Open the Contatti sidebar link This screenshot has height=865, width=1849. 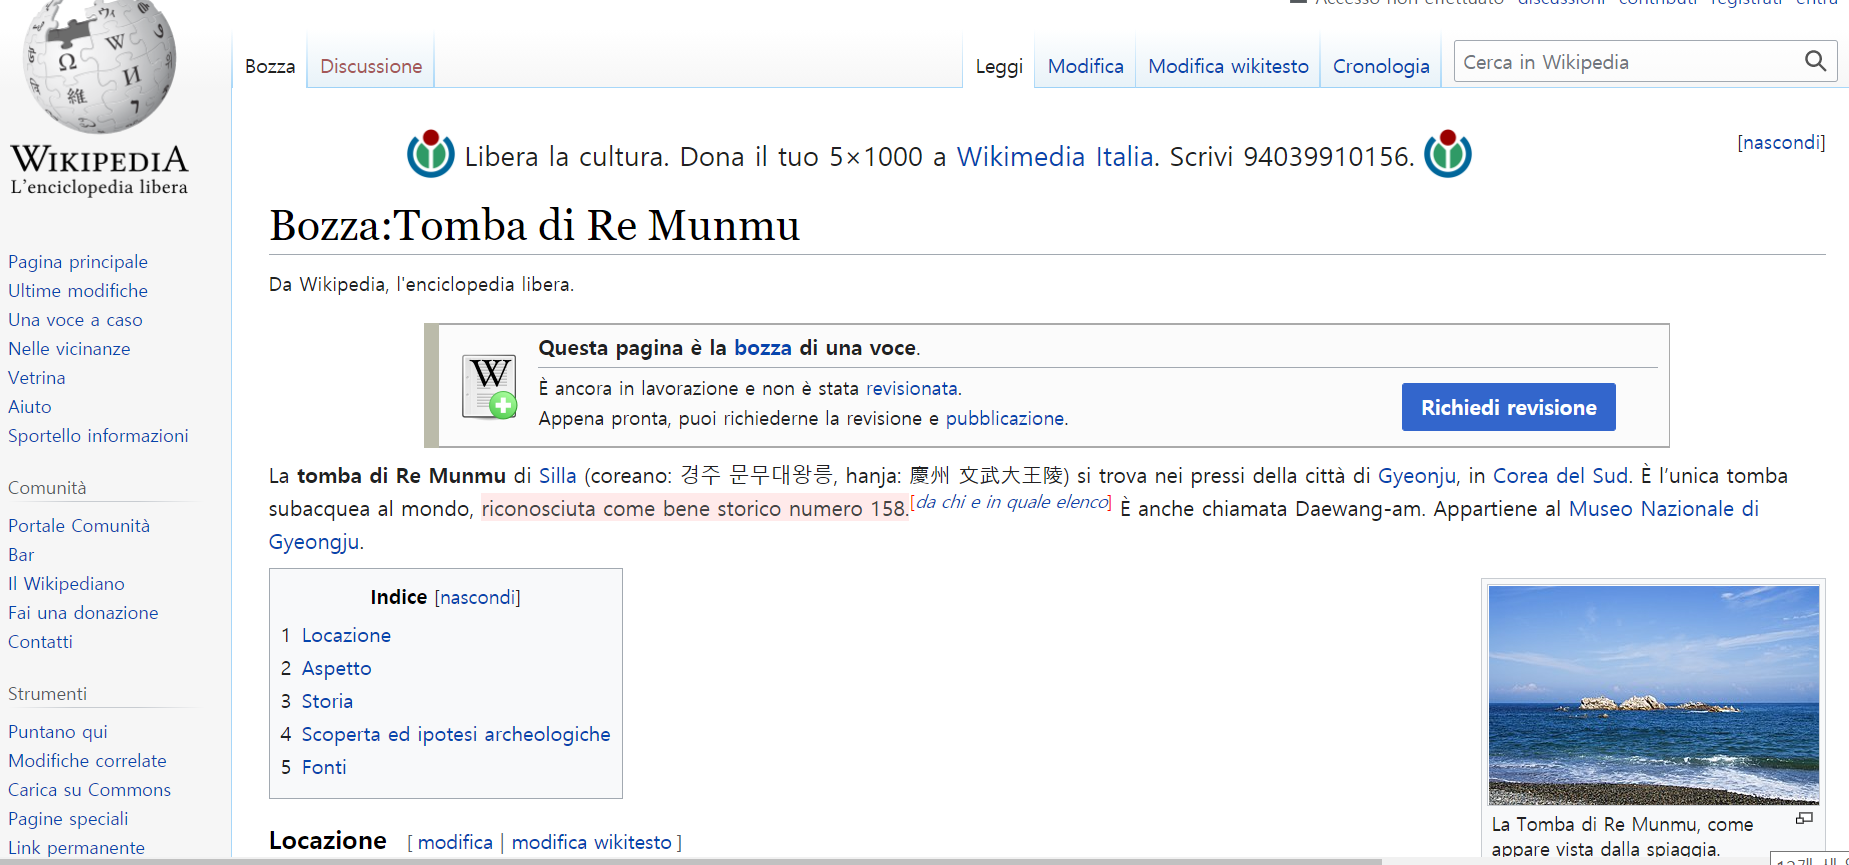click(x=40, y=642)
